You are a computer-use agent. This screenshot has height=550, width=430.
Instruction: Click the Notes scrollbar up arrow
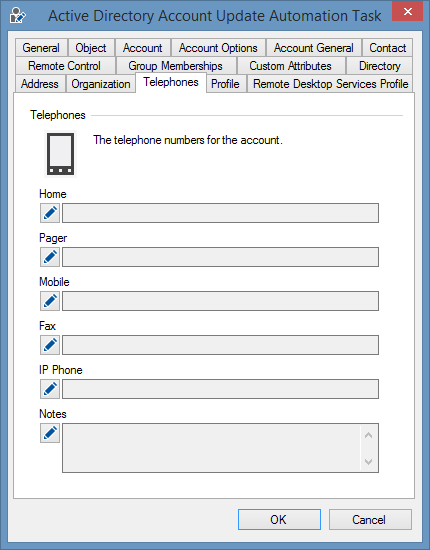pos(368,435)
